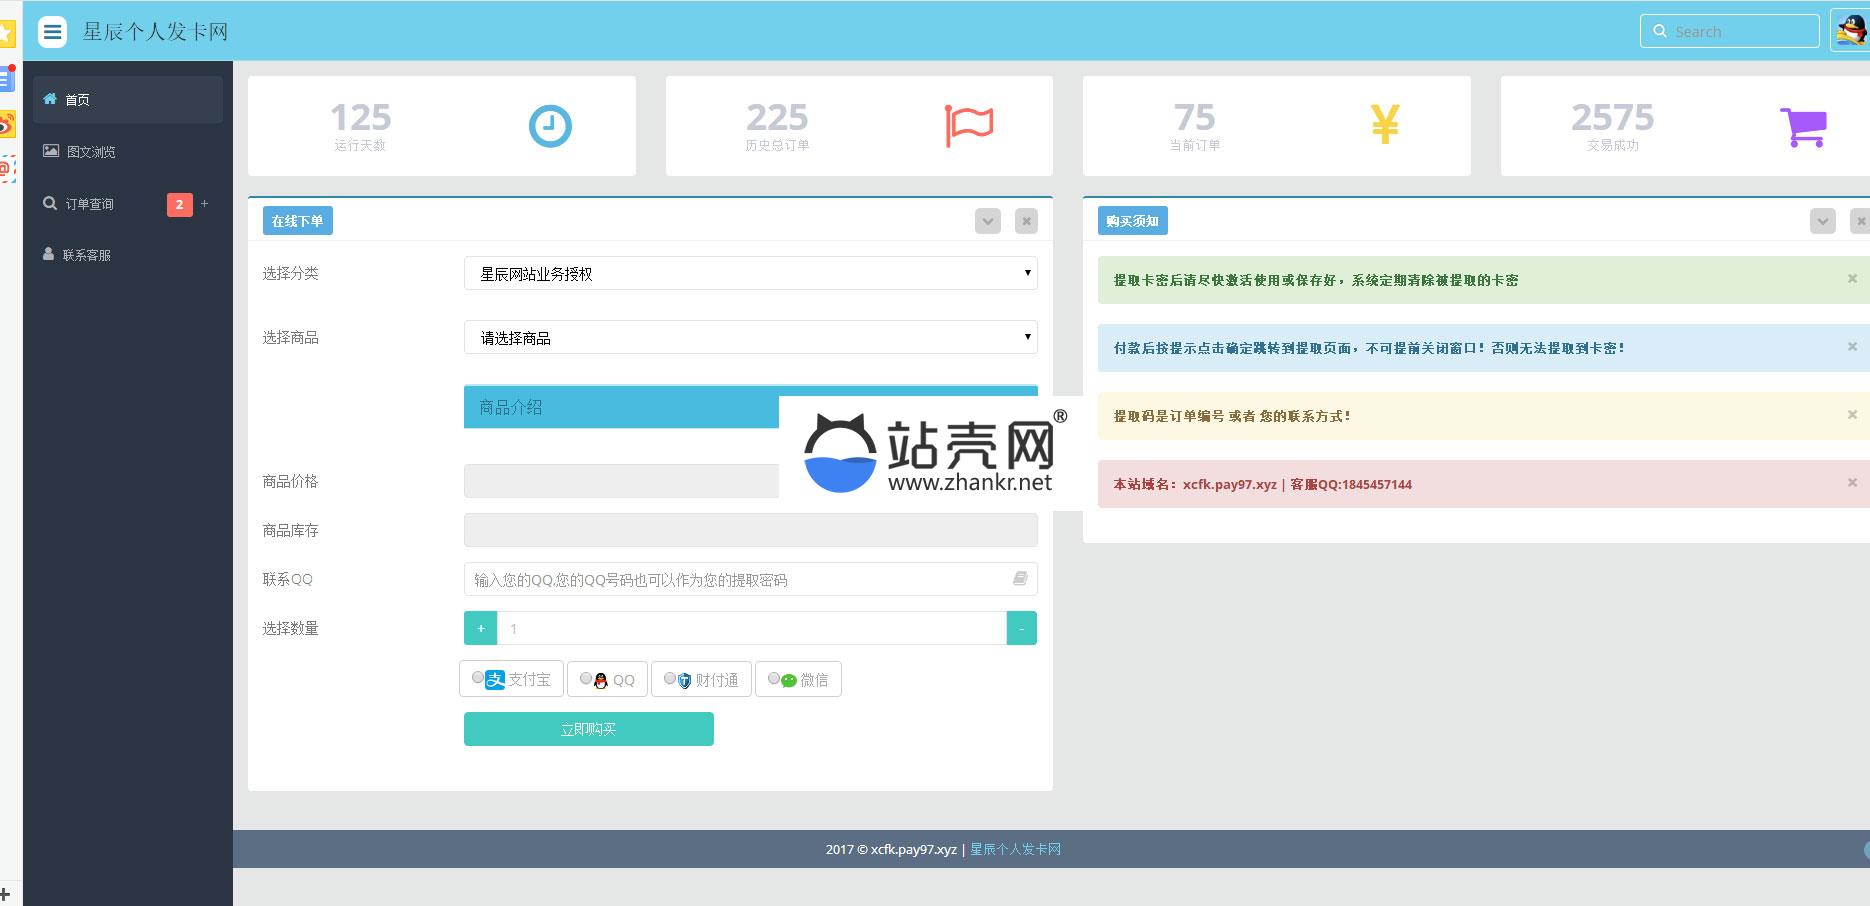Click the QQ penguin avatar icon
Viewport: 1870px width, 906px height.
(1850, 30)
